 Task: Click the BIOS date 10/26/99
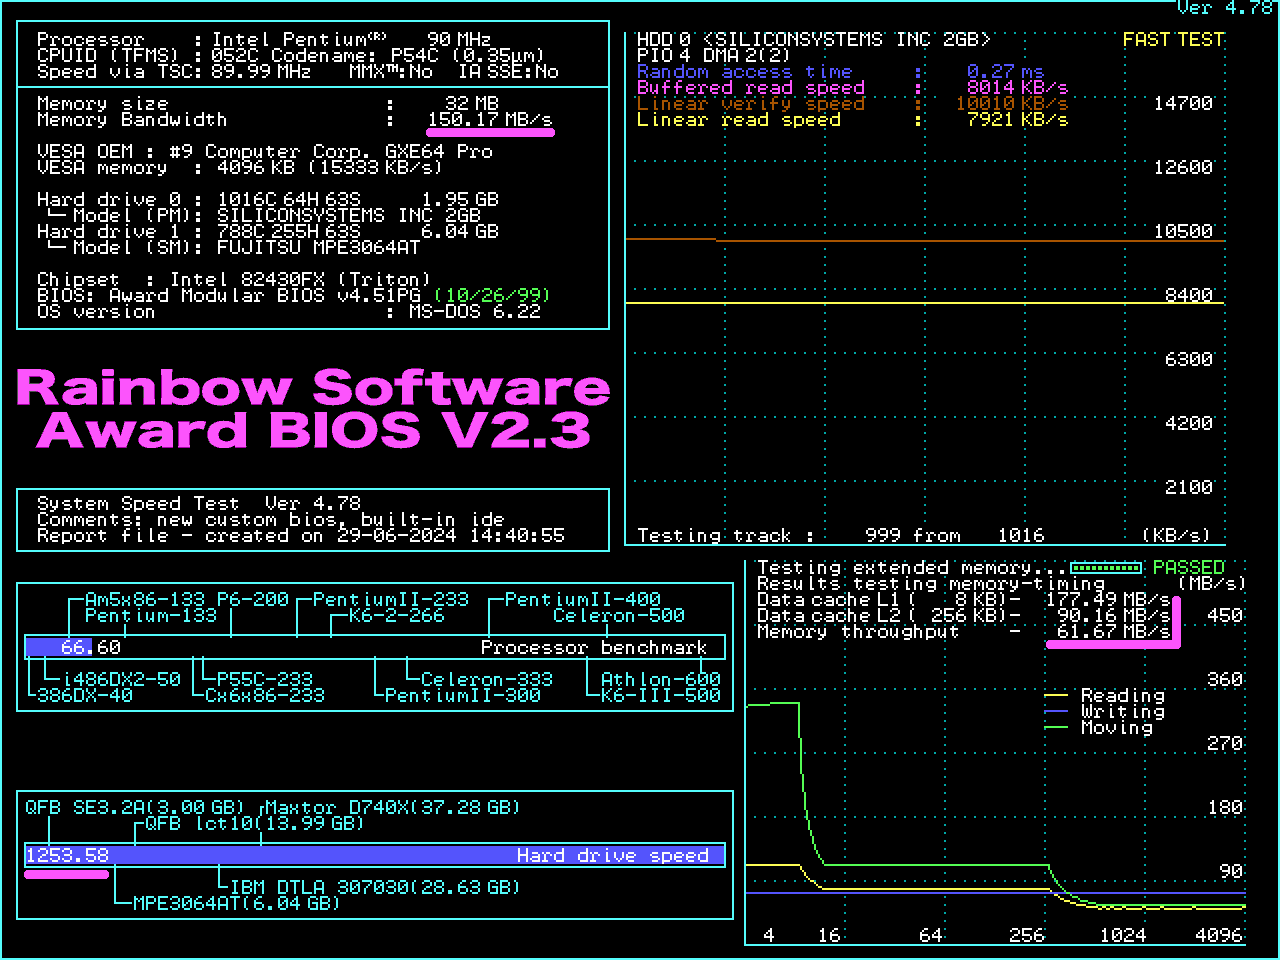pos(492,295)
